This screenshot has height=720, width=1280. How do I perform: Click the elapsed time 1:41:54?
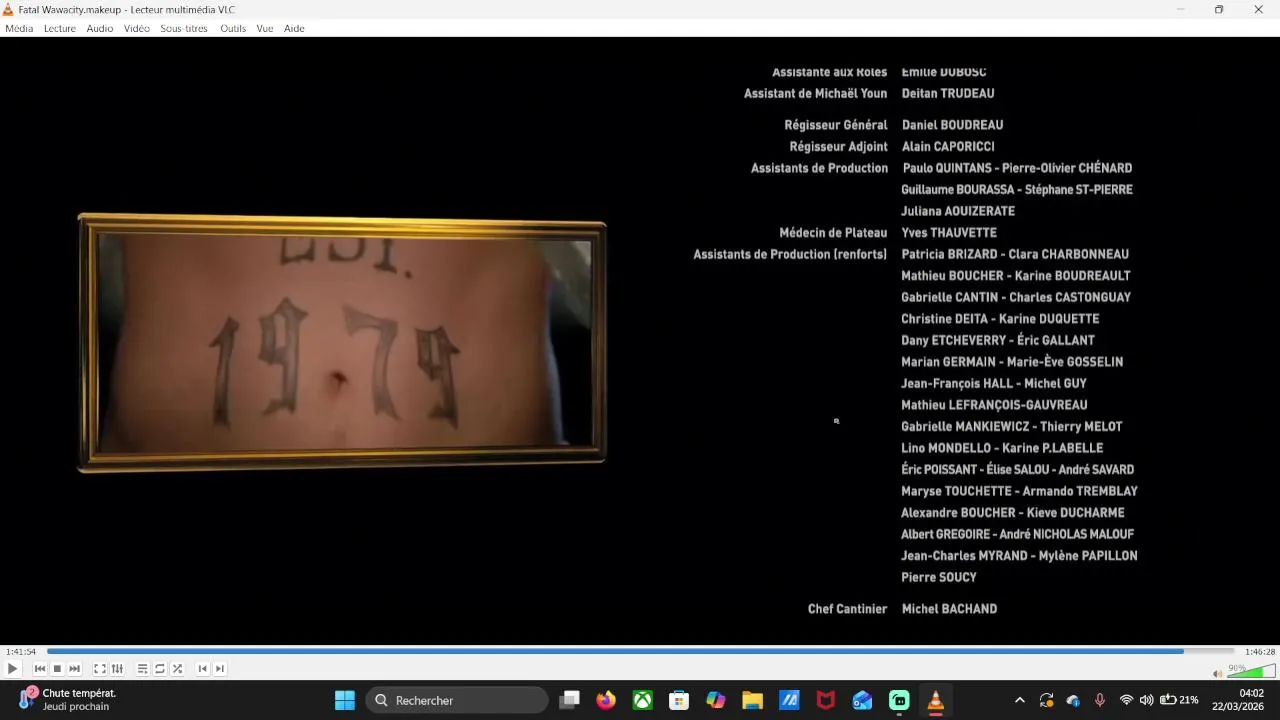[21, 652]
